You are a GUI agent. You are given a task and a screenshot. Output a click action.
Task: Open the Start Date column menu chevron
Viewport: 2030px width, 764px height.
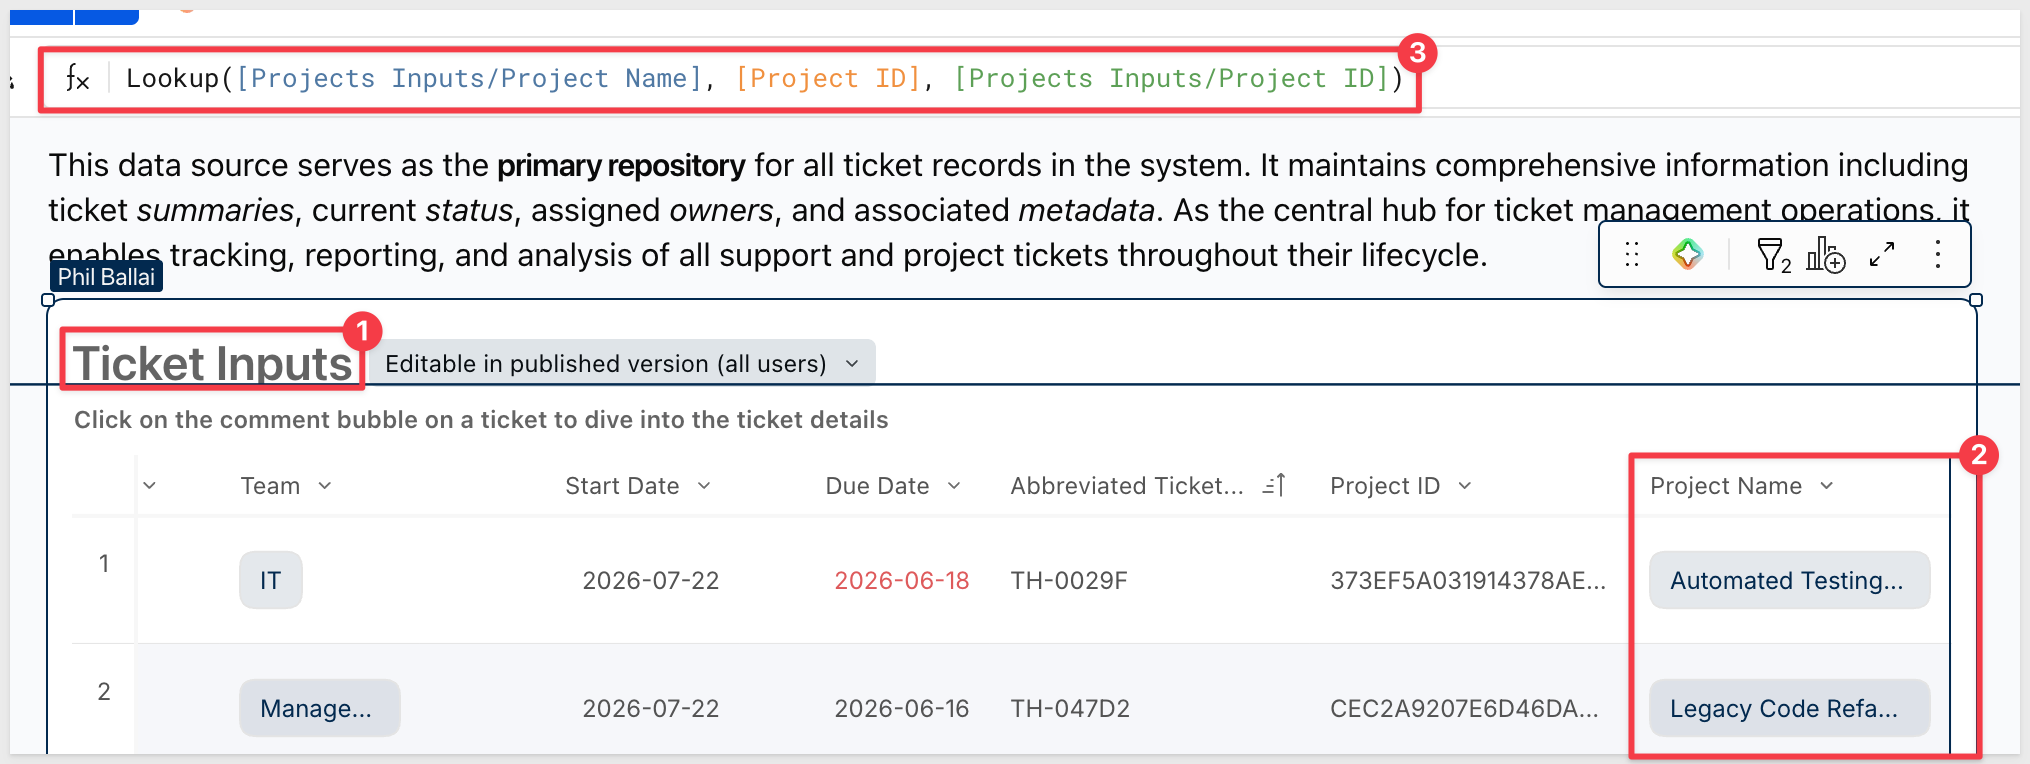(x=704, y=486)
